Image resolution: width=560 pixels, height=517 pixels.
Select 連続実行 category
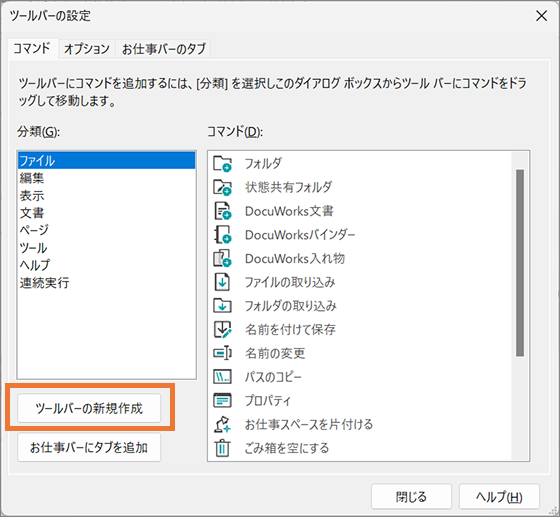106,282
